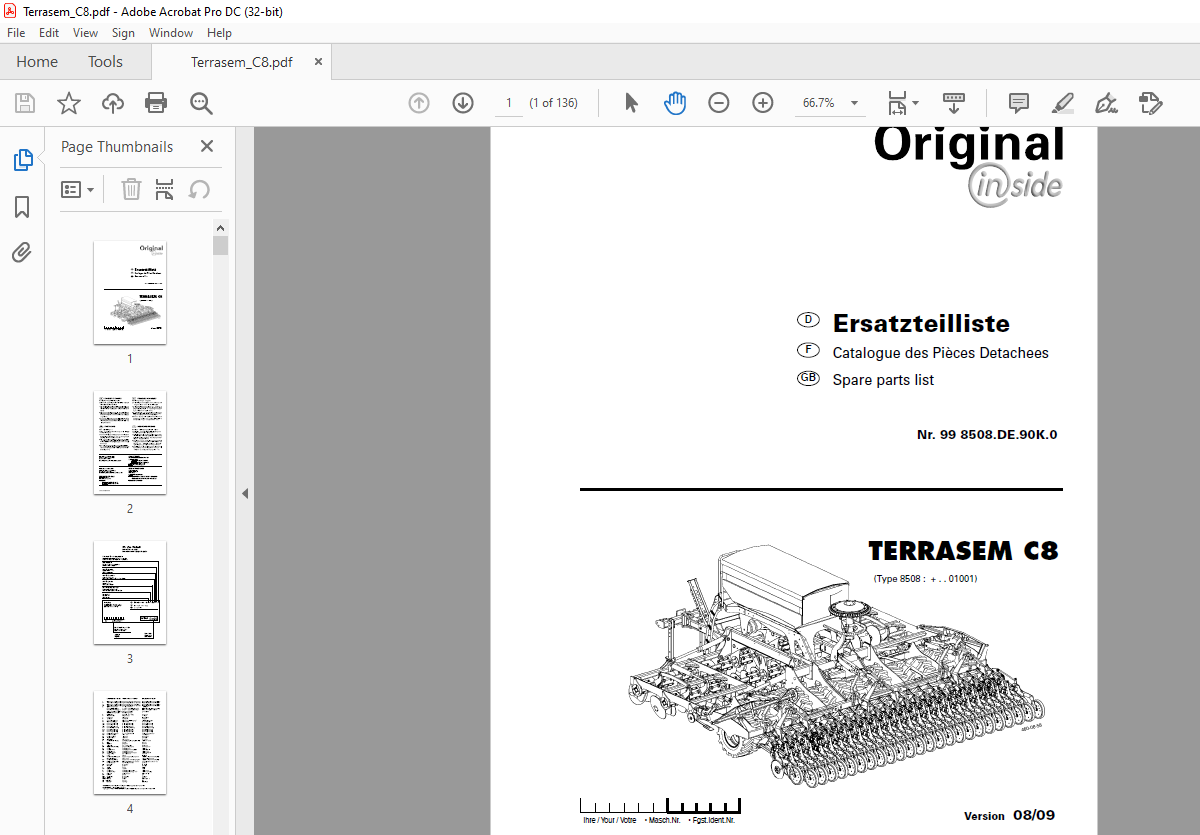Click the insert/extract pages icon
The image size is (1200, 835).
pyautogui.click(x=165, y=189)
